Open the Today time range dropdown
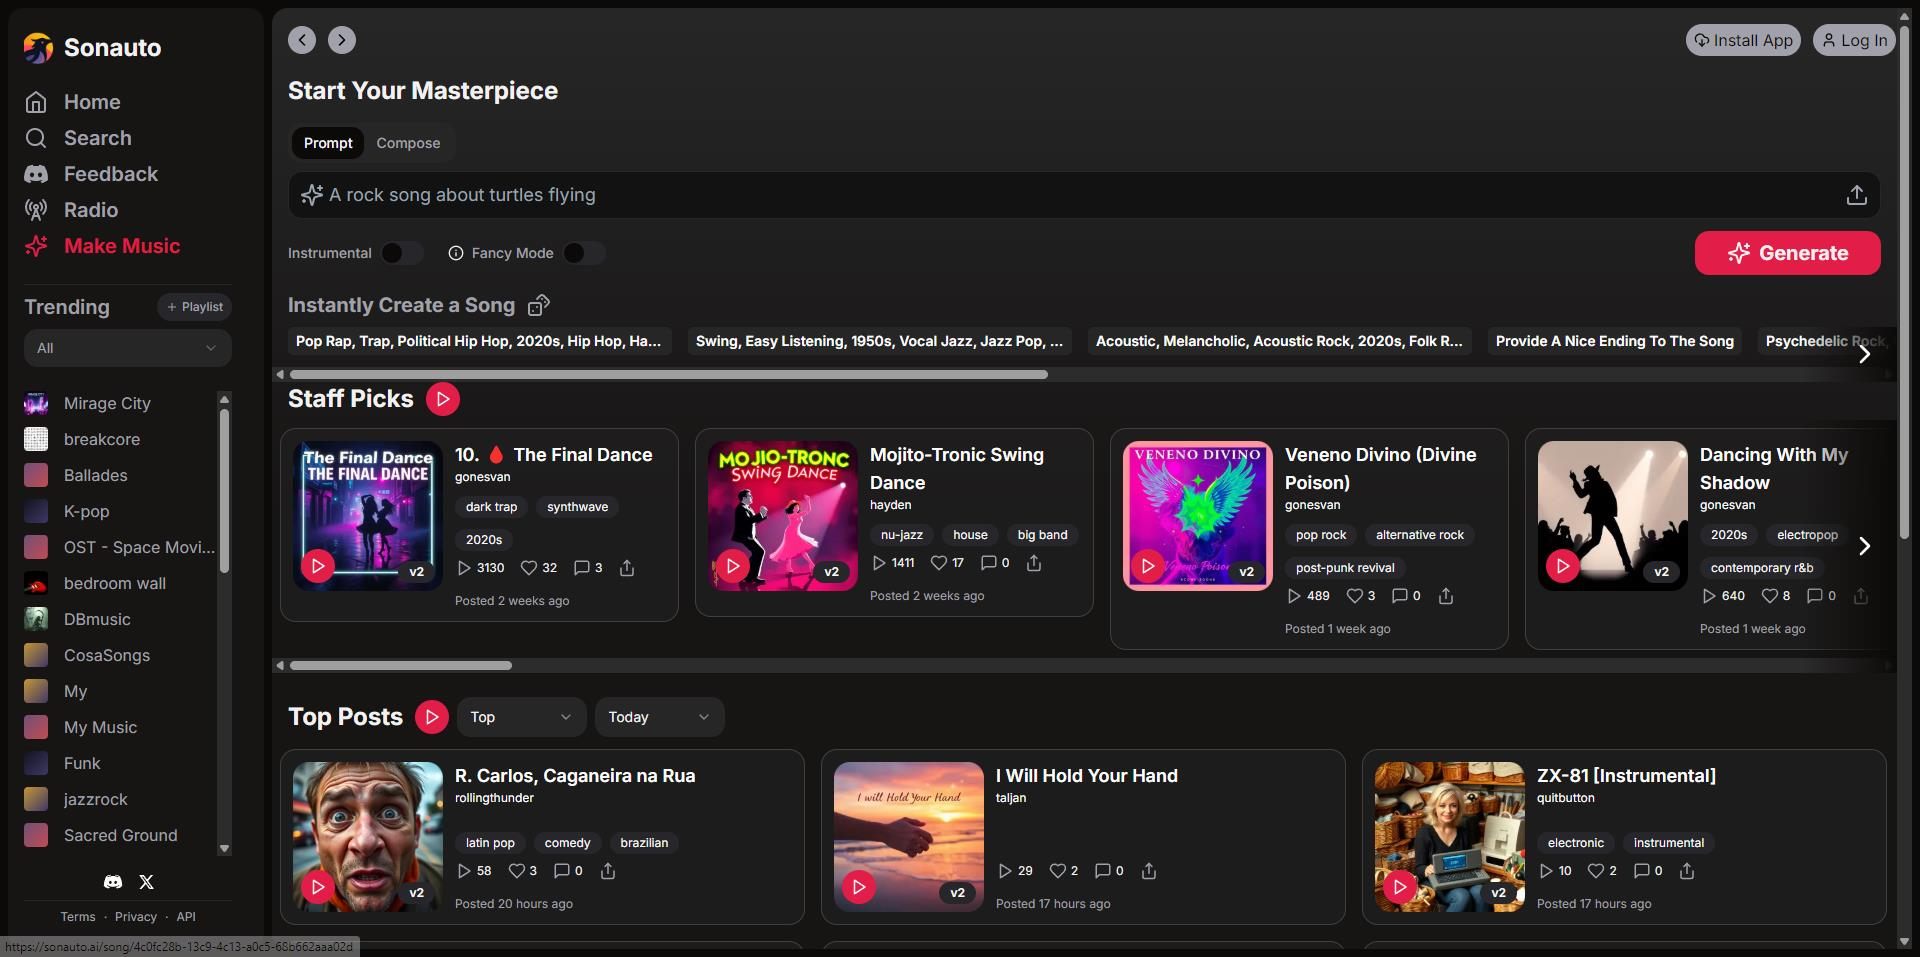Image resolution: width=1920 pixels, height=957 pixels. point(658,717)
